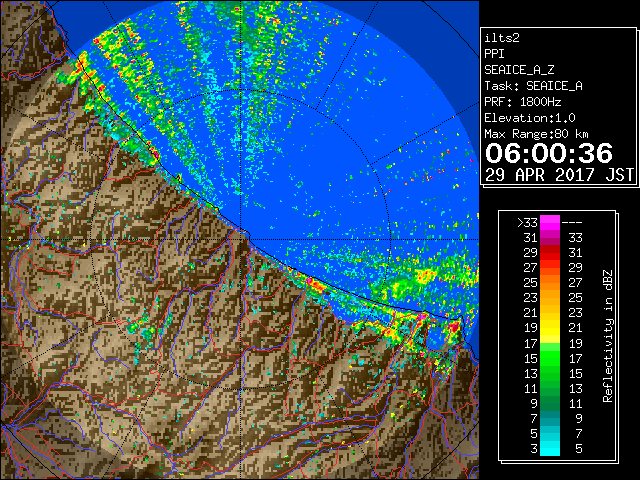Click the 'Max Range:80 km' text
Screen dimensions: 640x480
point(536,134)
